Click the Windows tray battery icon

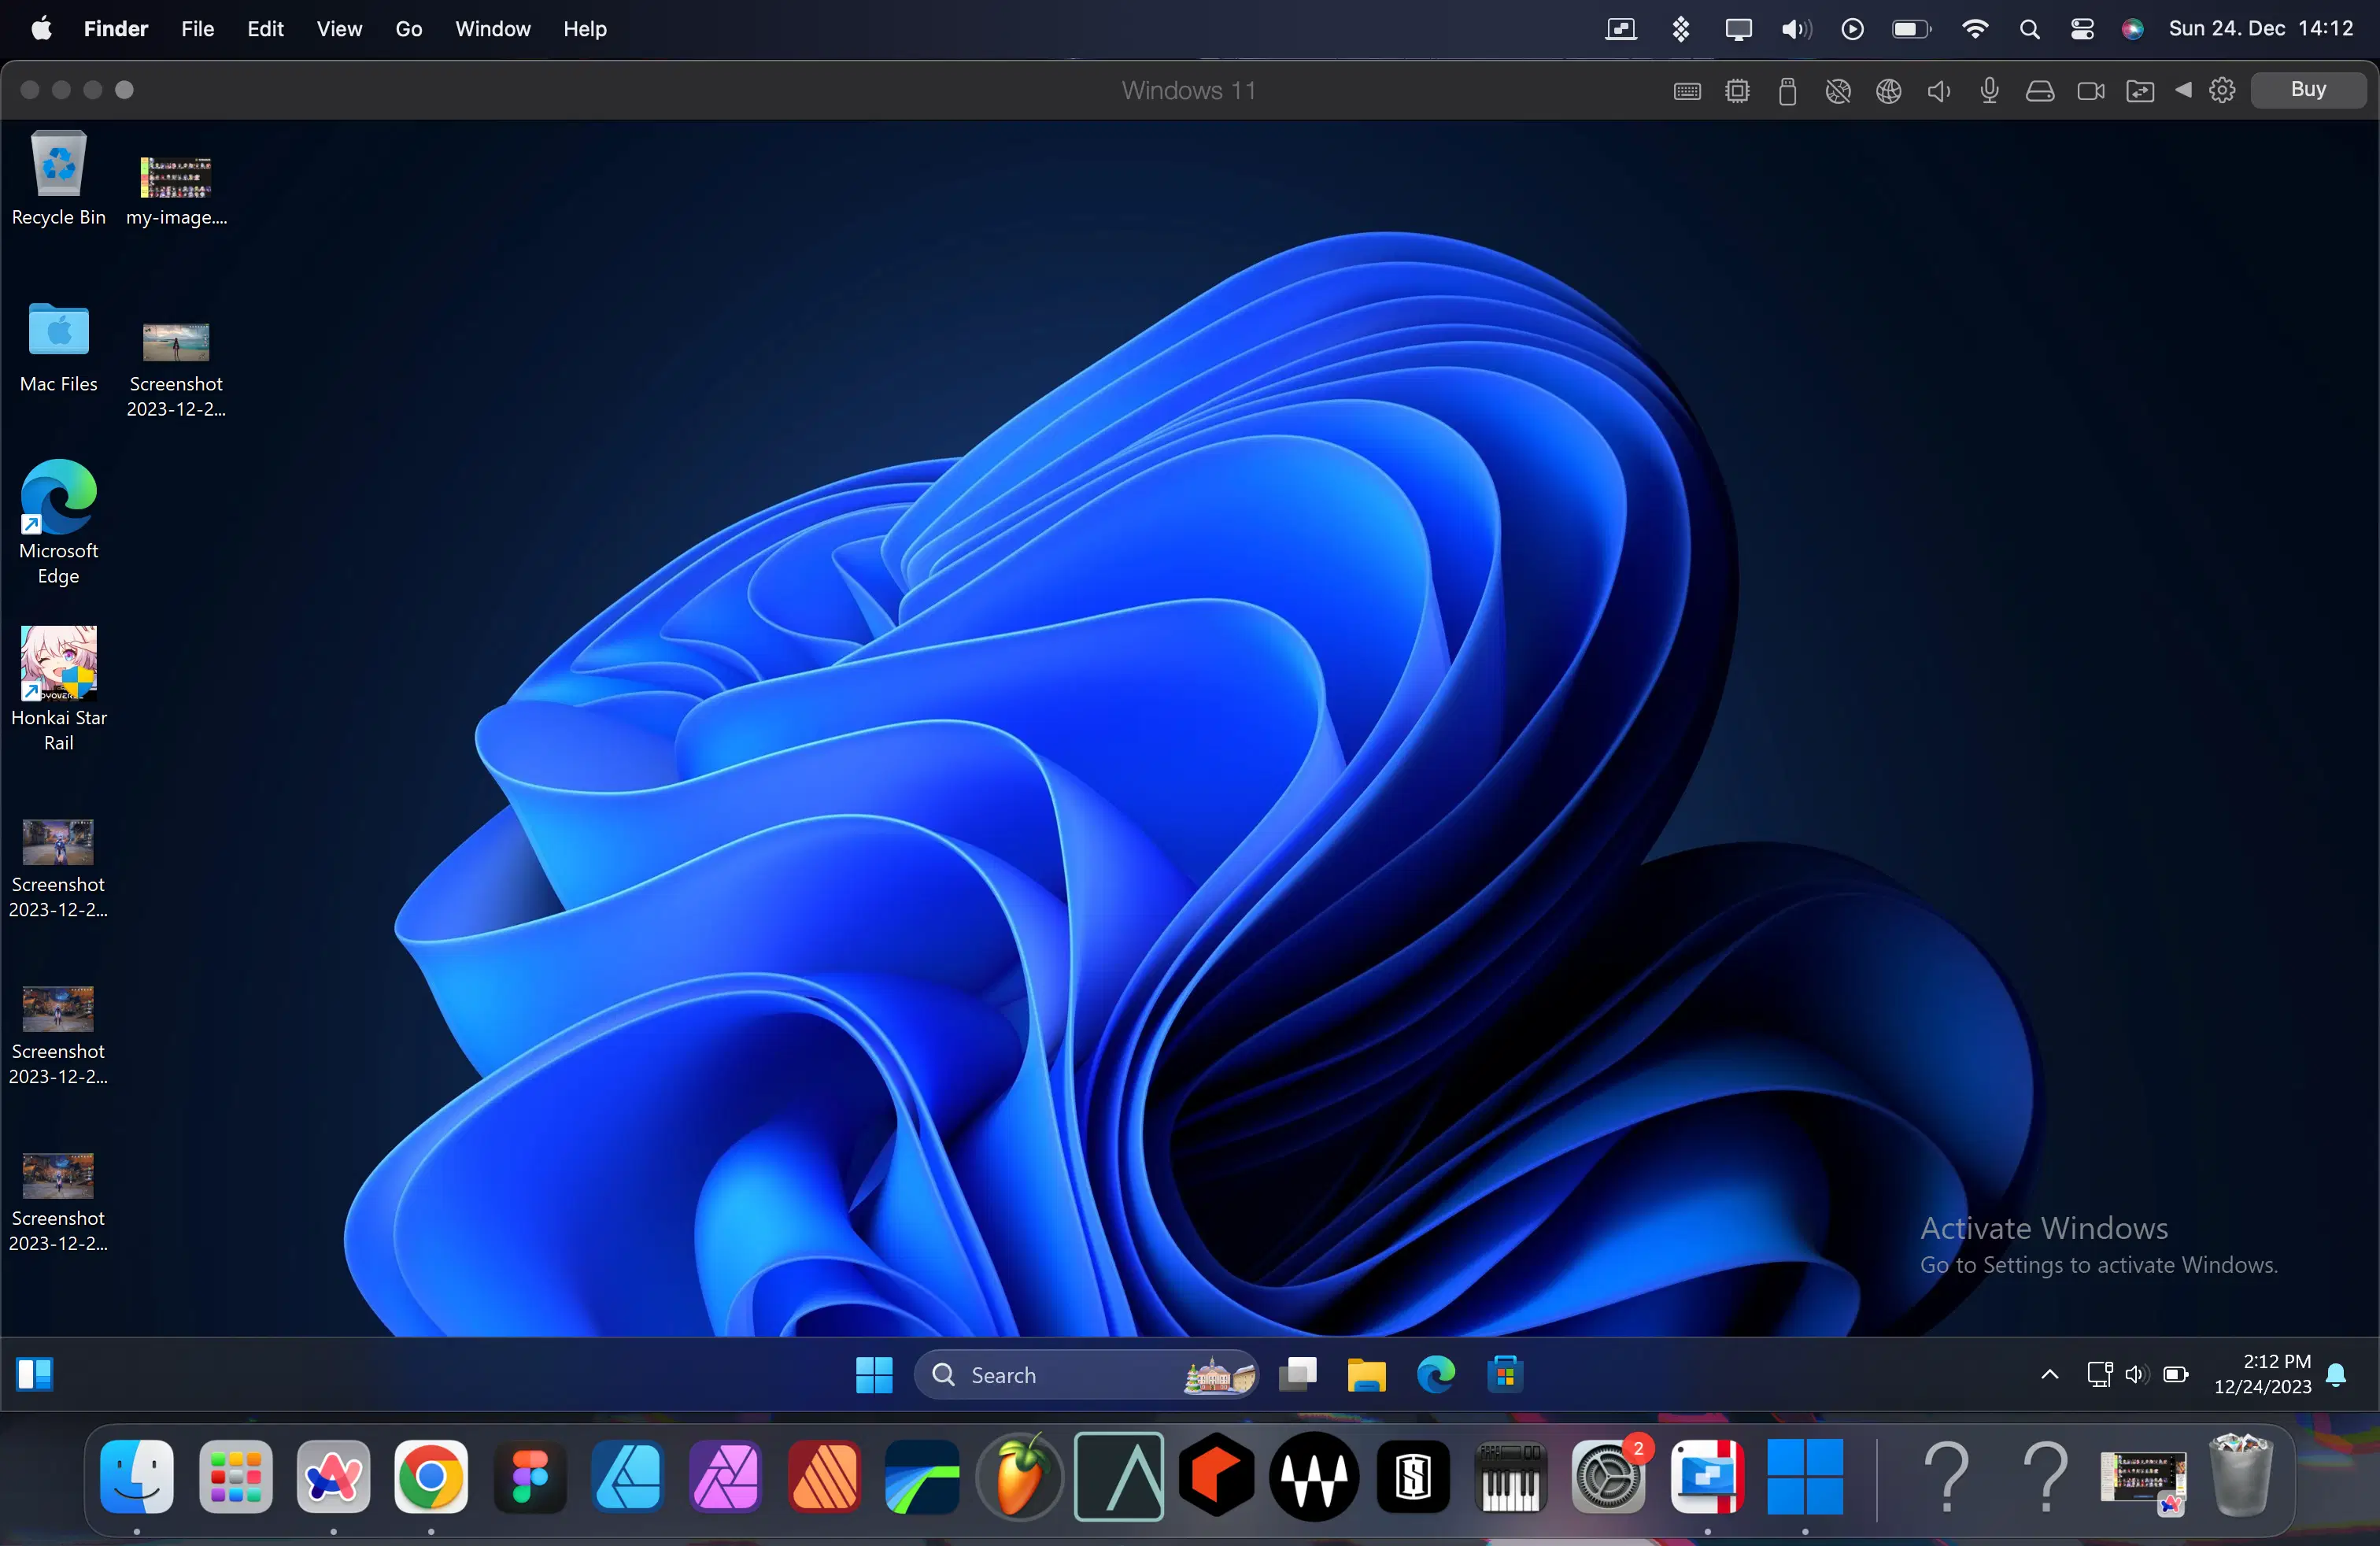(x=2176, y=1375)
